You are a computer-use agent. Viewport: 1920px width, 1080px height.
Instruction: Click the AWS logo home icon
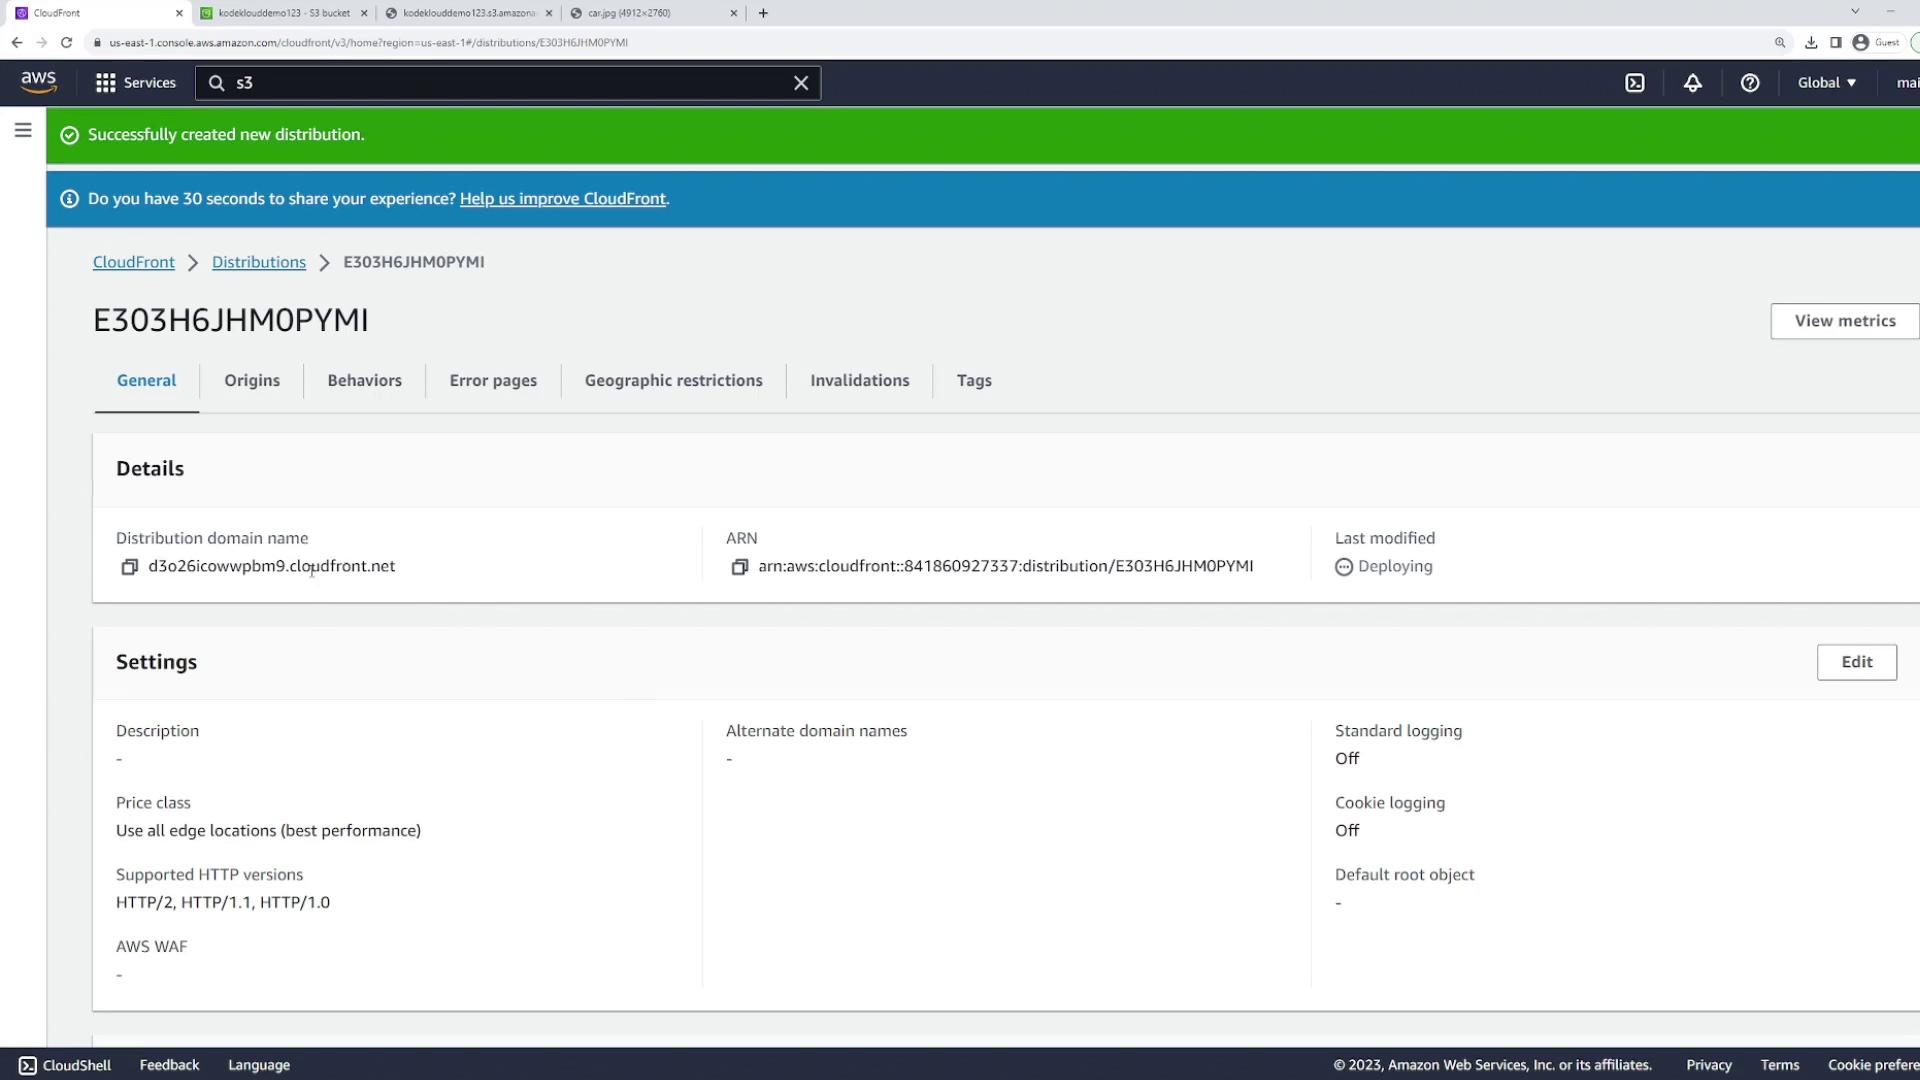click(39, 82)
